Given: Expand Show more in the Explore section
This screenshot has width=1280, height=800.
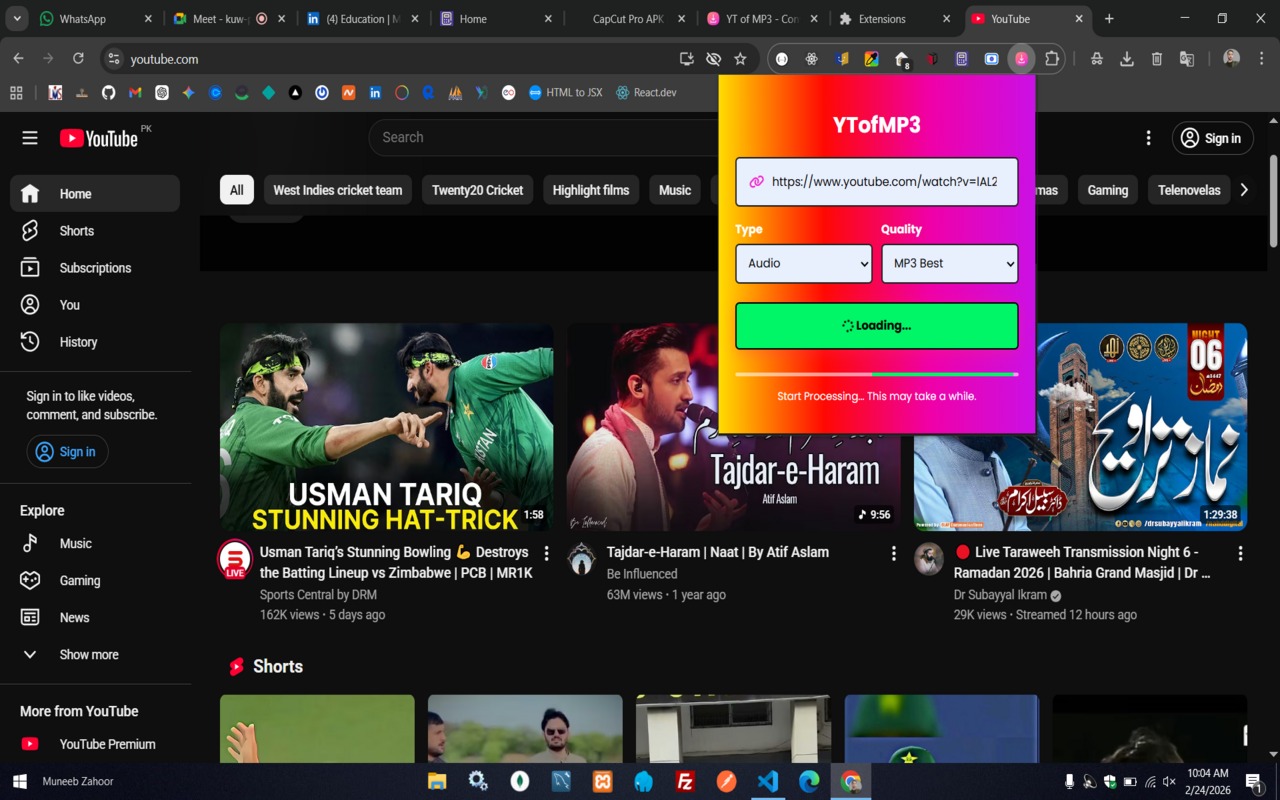Looking at the screenshot, I should click(x=95, y=655).
